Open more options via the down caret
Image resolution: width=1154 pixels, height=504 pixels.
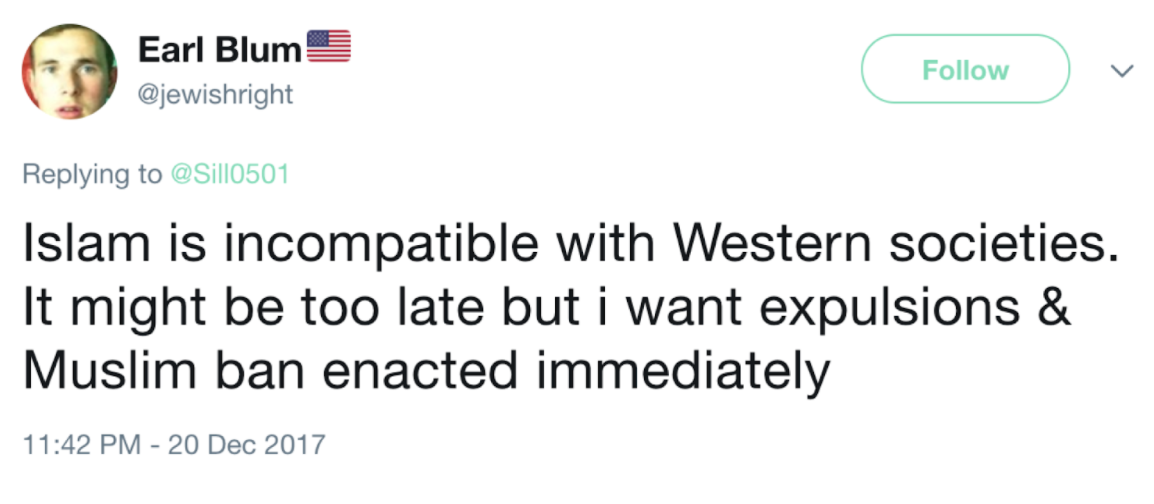click(x=1121, y=71)
